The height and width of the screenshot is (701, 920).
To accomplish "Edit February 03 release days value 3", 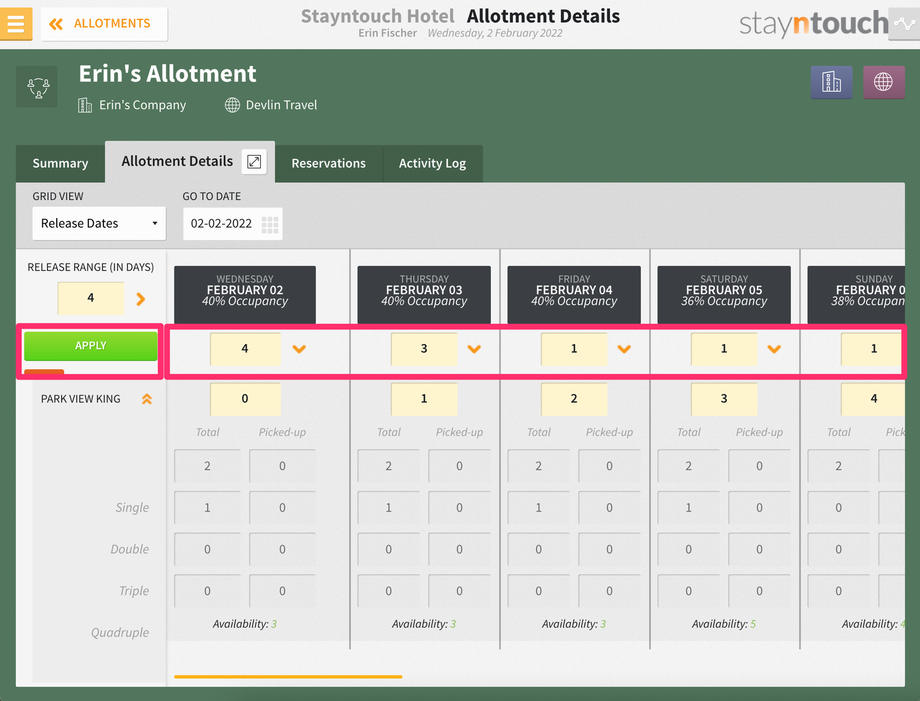I will click(x=424, y=348).
